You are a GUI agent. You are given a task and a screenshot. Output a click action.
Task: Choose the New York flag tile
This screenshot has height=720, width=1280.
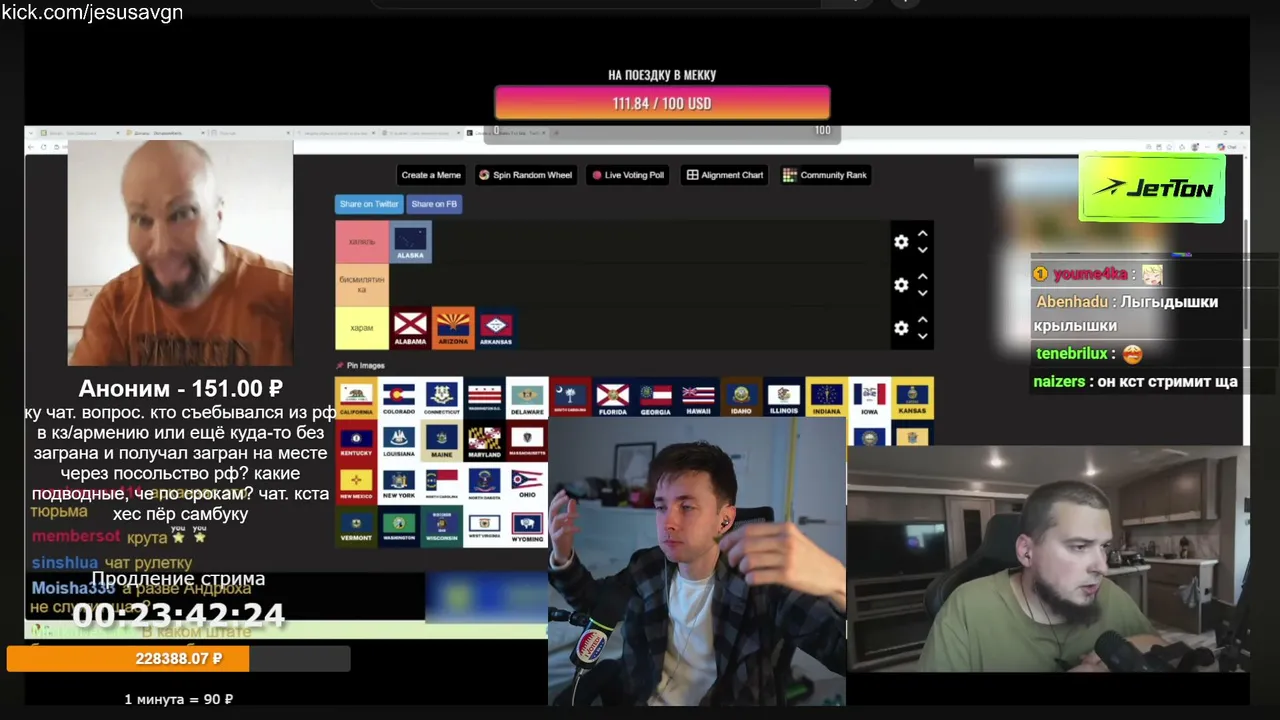(399, 483)
